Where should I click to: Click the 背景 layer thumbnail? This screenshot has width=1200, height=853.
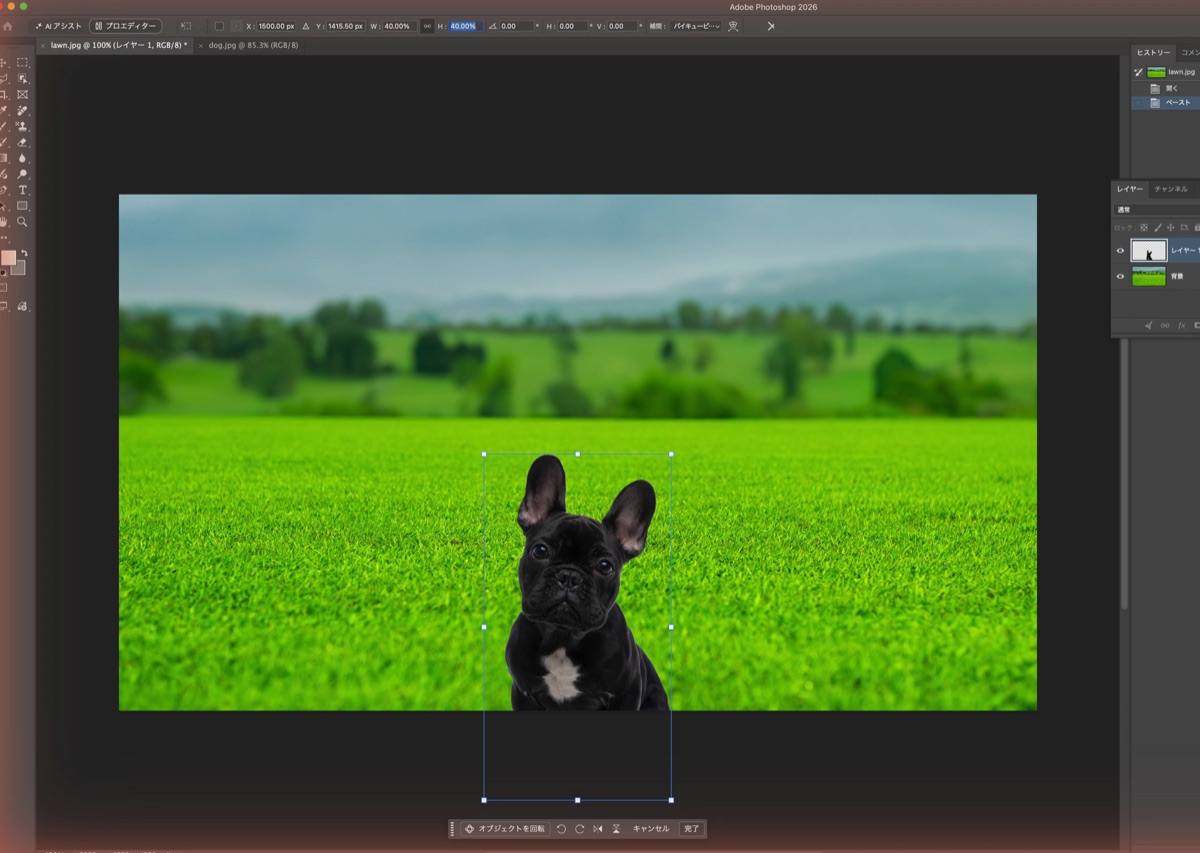(1149, 276)
